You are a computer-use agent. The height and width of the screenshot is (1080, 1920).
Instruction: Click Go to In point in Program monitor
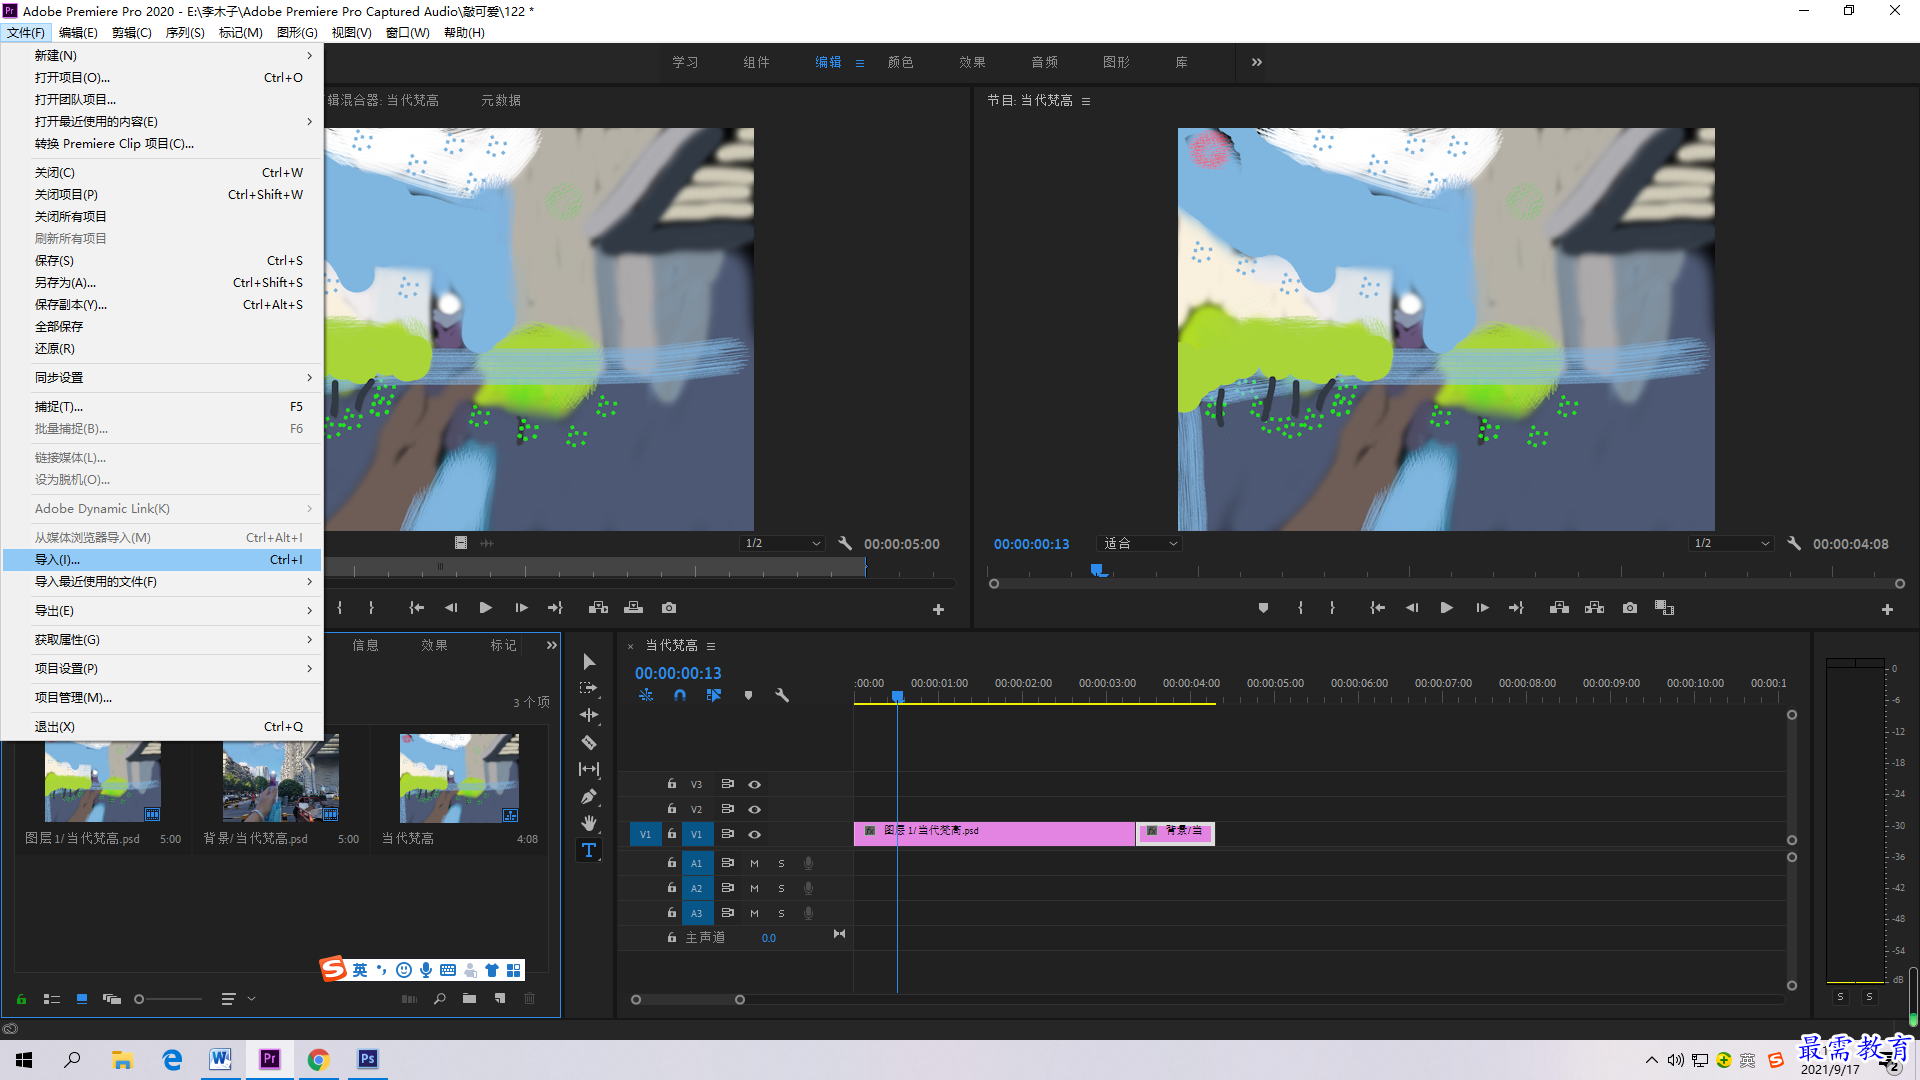pyautogui.click(x=1377, y=608)
